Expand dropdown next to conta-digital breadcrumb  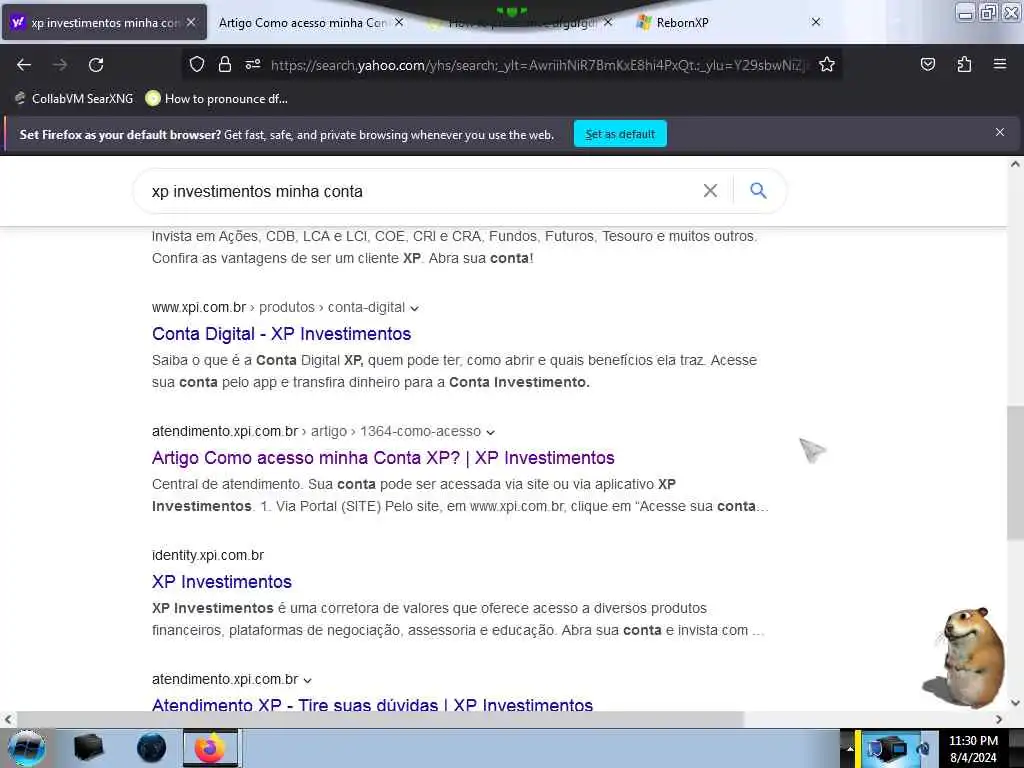pos(414,308)
